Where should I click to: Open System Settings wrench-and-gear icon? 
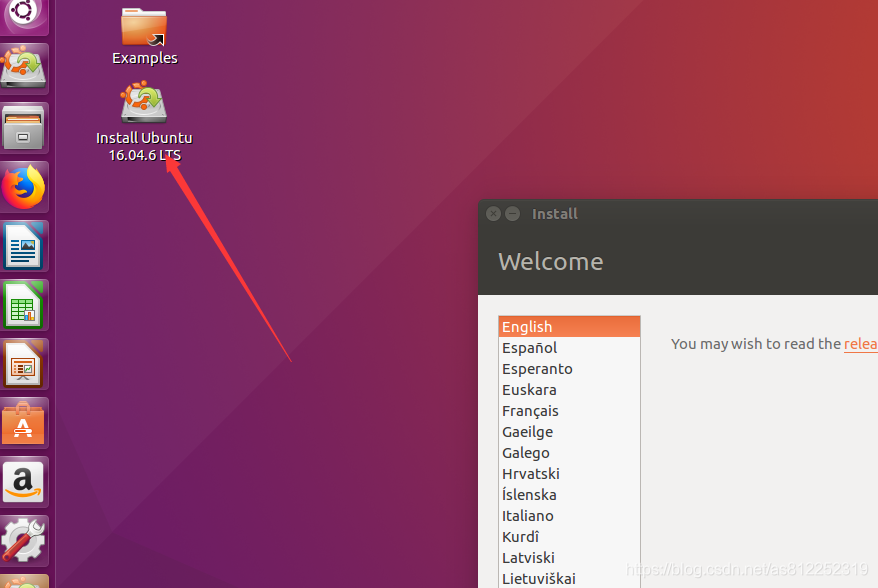(24, 541)
